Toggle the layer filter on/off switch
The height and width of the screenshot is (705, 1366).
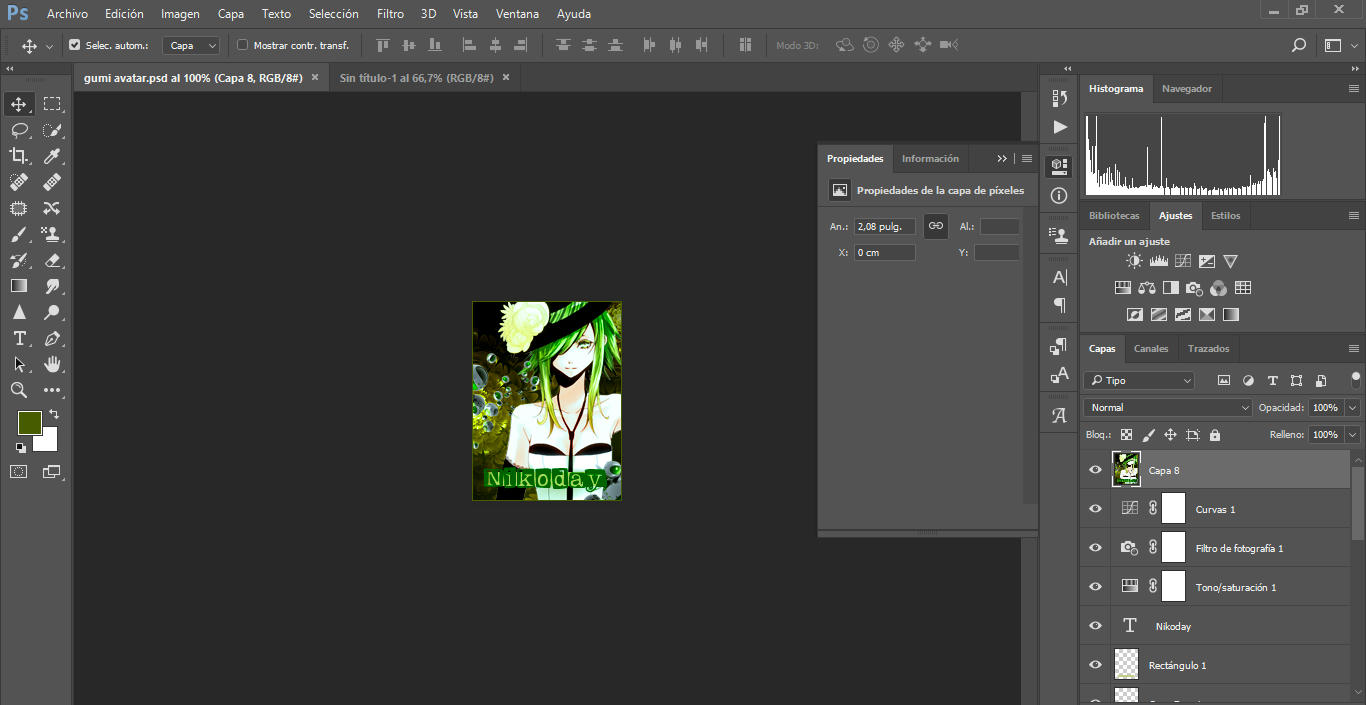coord(1355,379)
